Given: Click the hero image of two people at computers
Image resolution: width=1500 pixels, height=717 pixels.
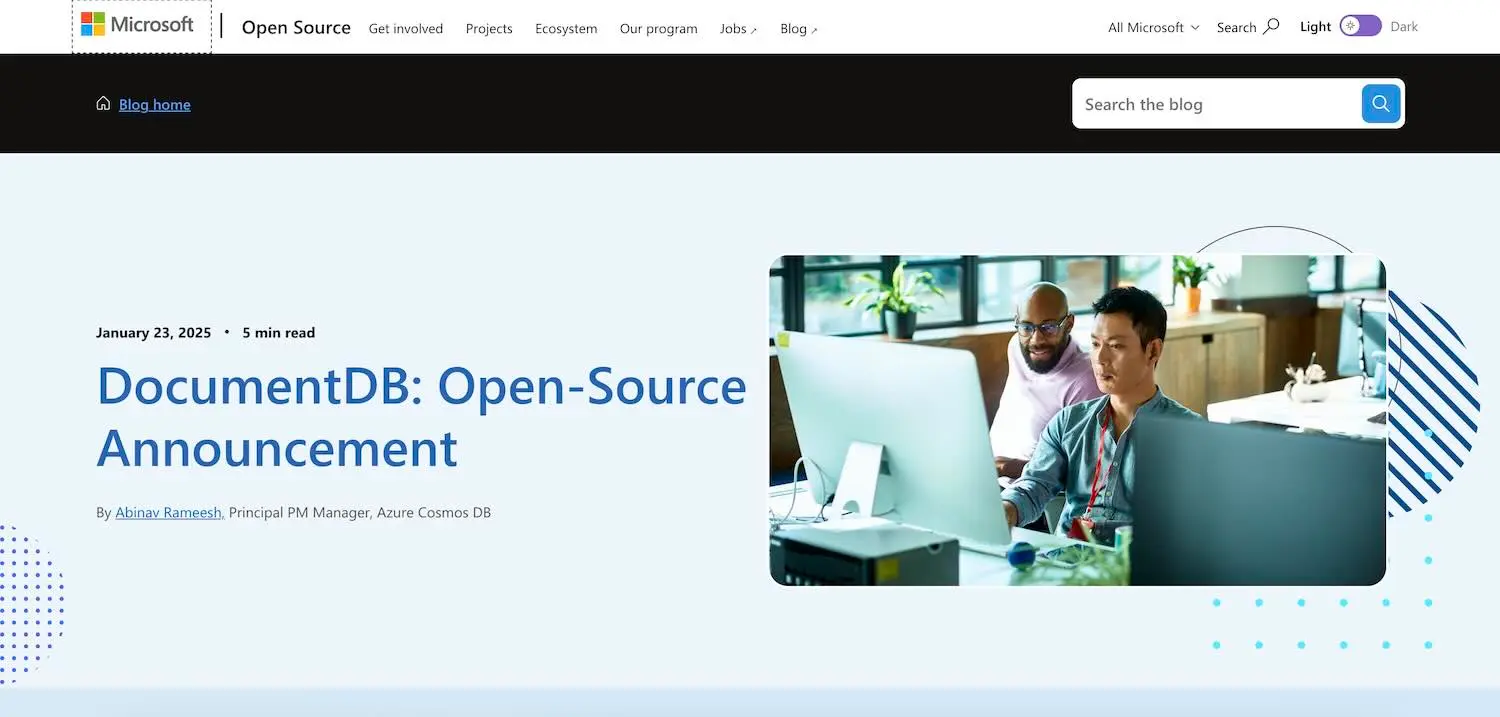Looking at the screenshot, I should 1077,420.
